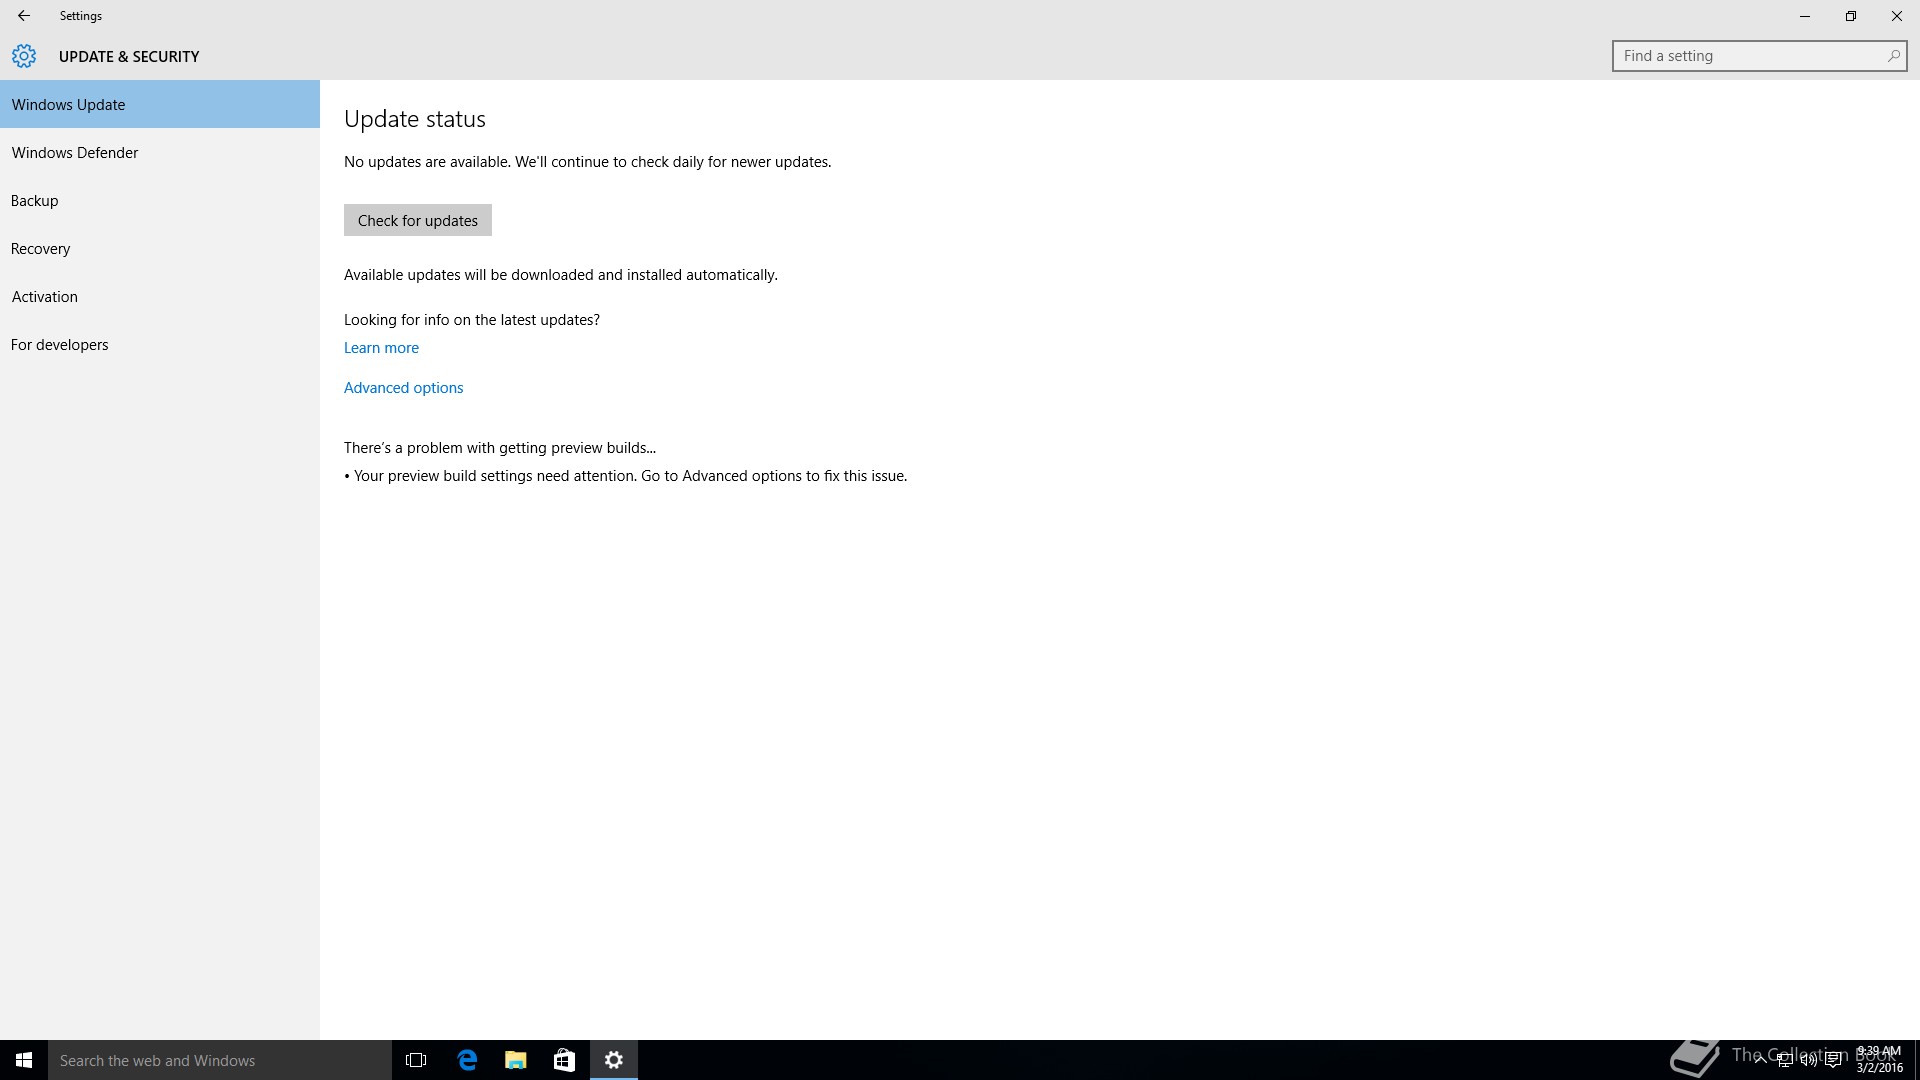Image resolution: width=1920 pixels, height=1080 pixels.
Task: Select Windows Defender in the sidebar
Action: tap(75, 153)
